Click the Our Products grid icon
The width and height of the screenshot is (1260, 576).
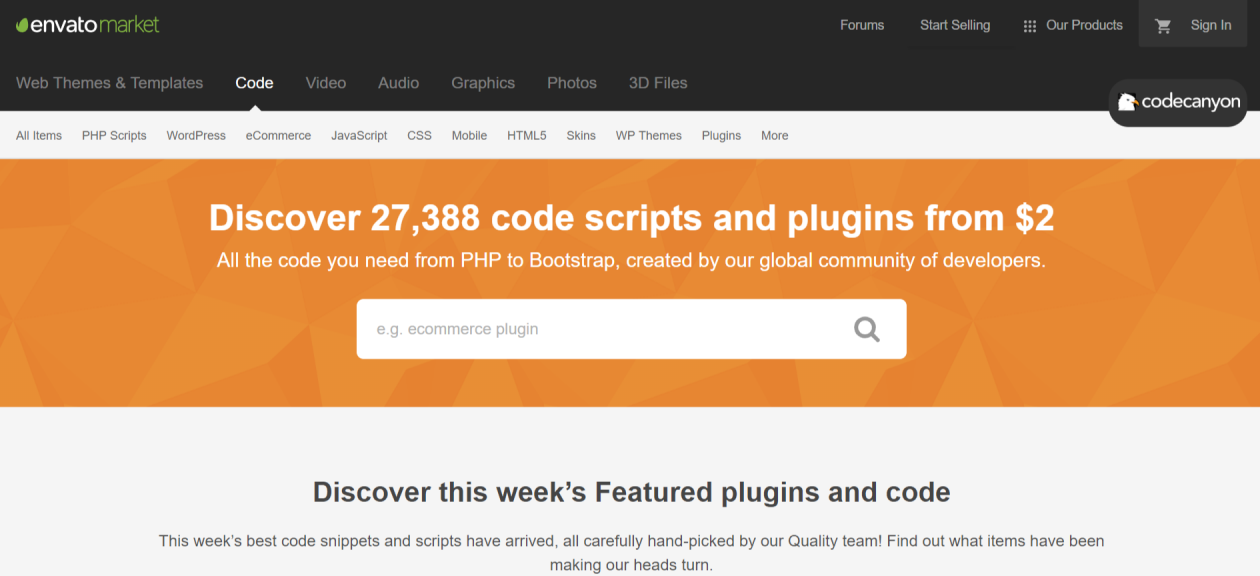(x=1030, y=26)
